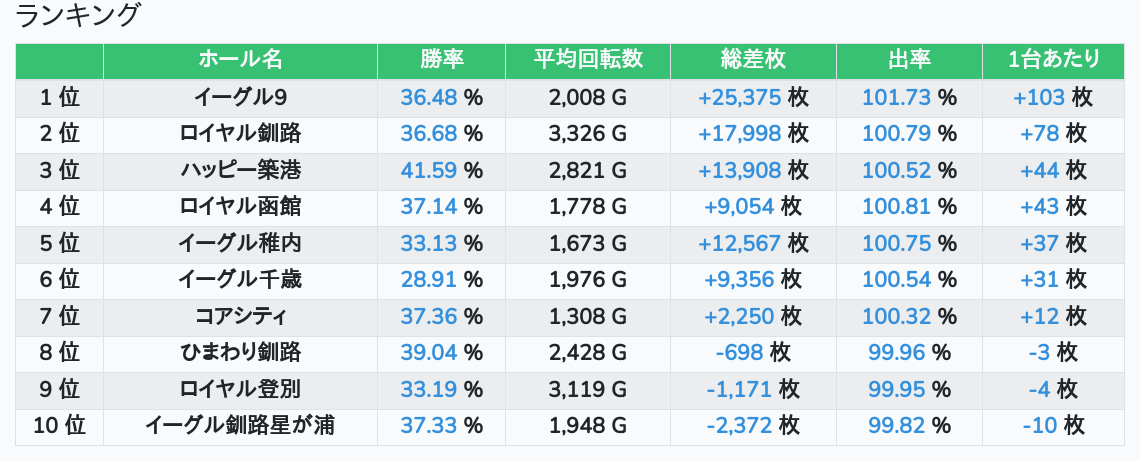Click the 1台あたり column header
The width and height of the screenshot is (1140, 462).
pos(1054,60)
